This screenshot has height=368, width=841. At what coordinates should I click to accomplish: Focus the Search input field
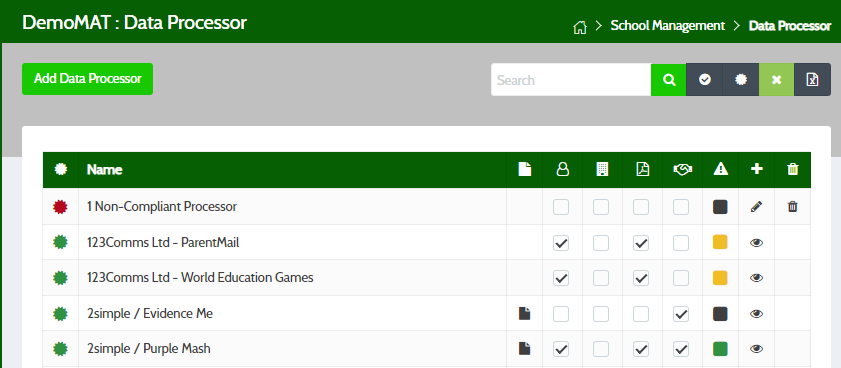[x=571, y=80]
